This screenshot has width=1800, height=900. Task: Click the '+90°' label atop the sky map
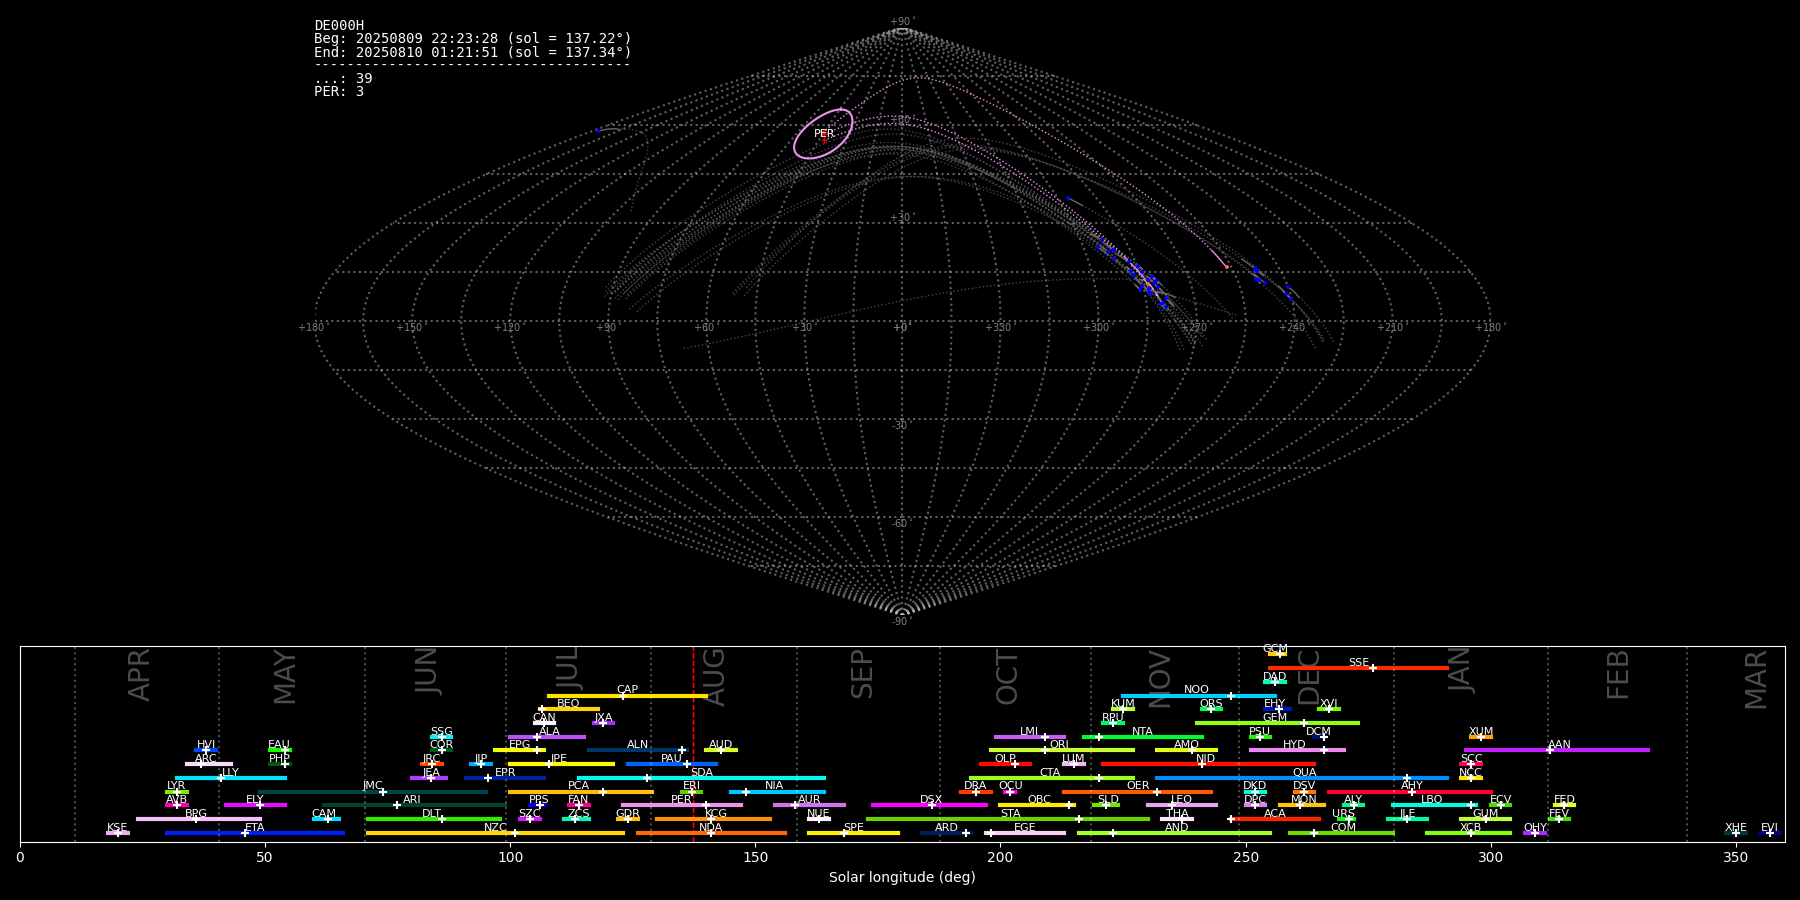(x=902, y=21)
